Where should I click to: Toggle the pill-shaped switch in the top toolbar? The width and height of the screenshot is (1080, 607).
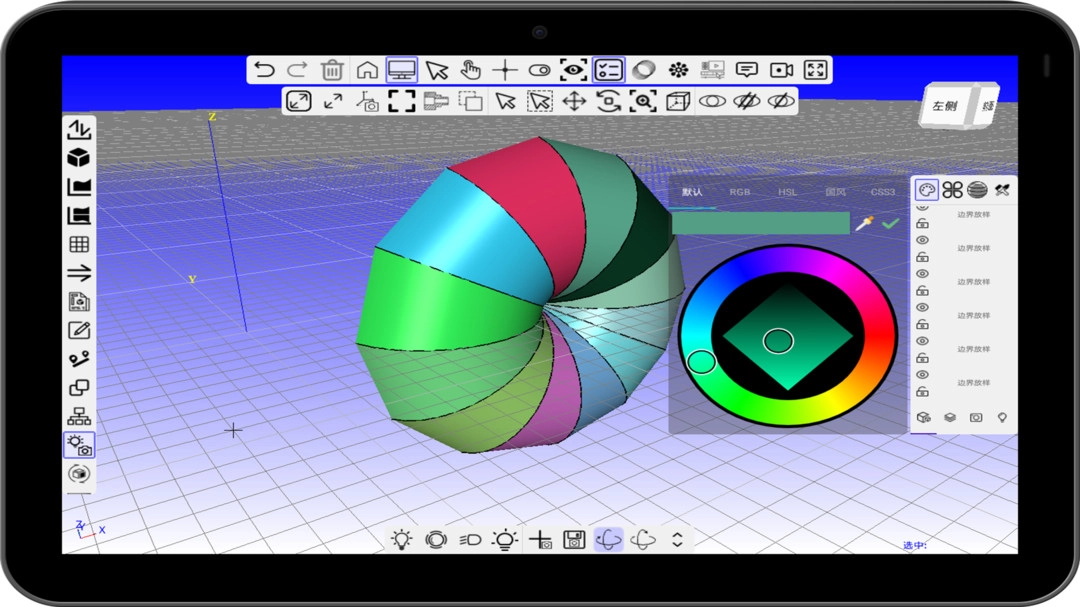(x=539, y=70)
